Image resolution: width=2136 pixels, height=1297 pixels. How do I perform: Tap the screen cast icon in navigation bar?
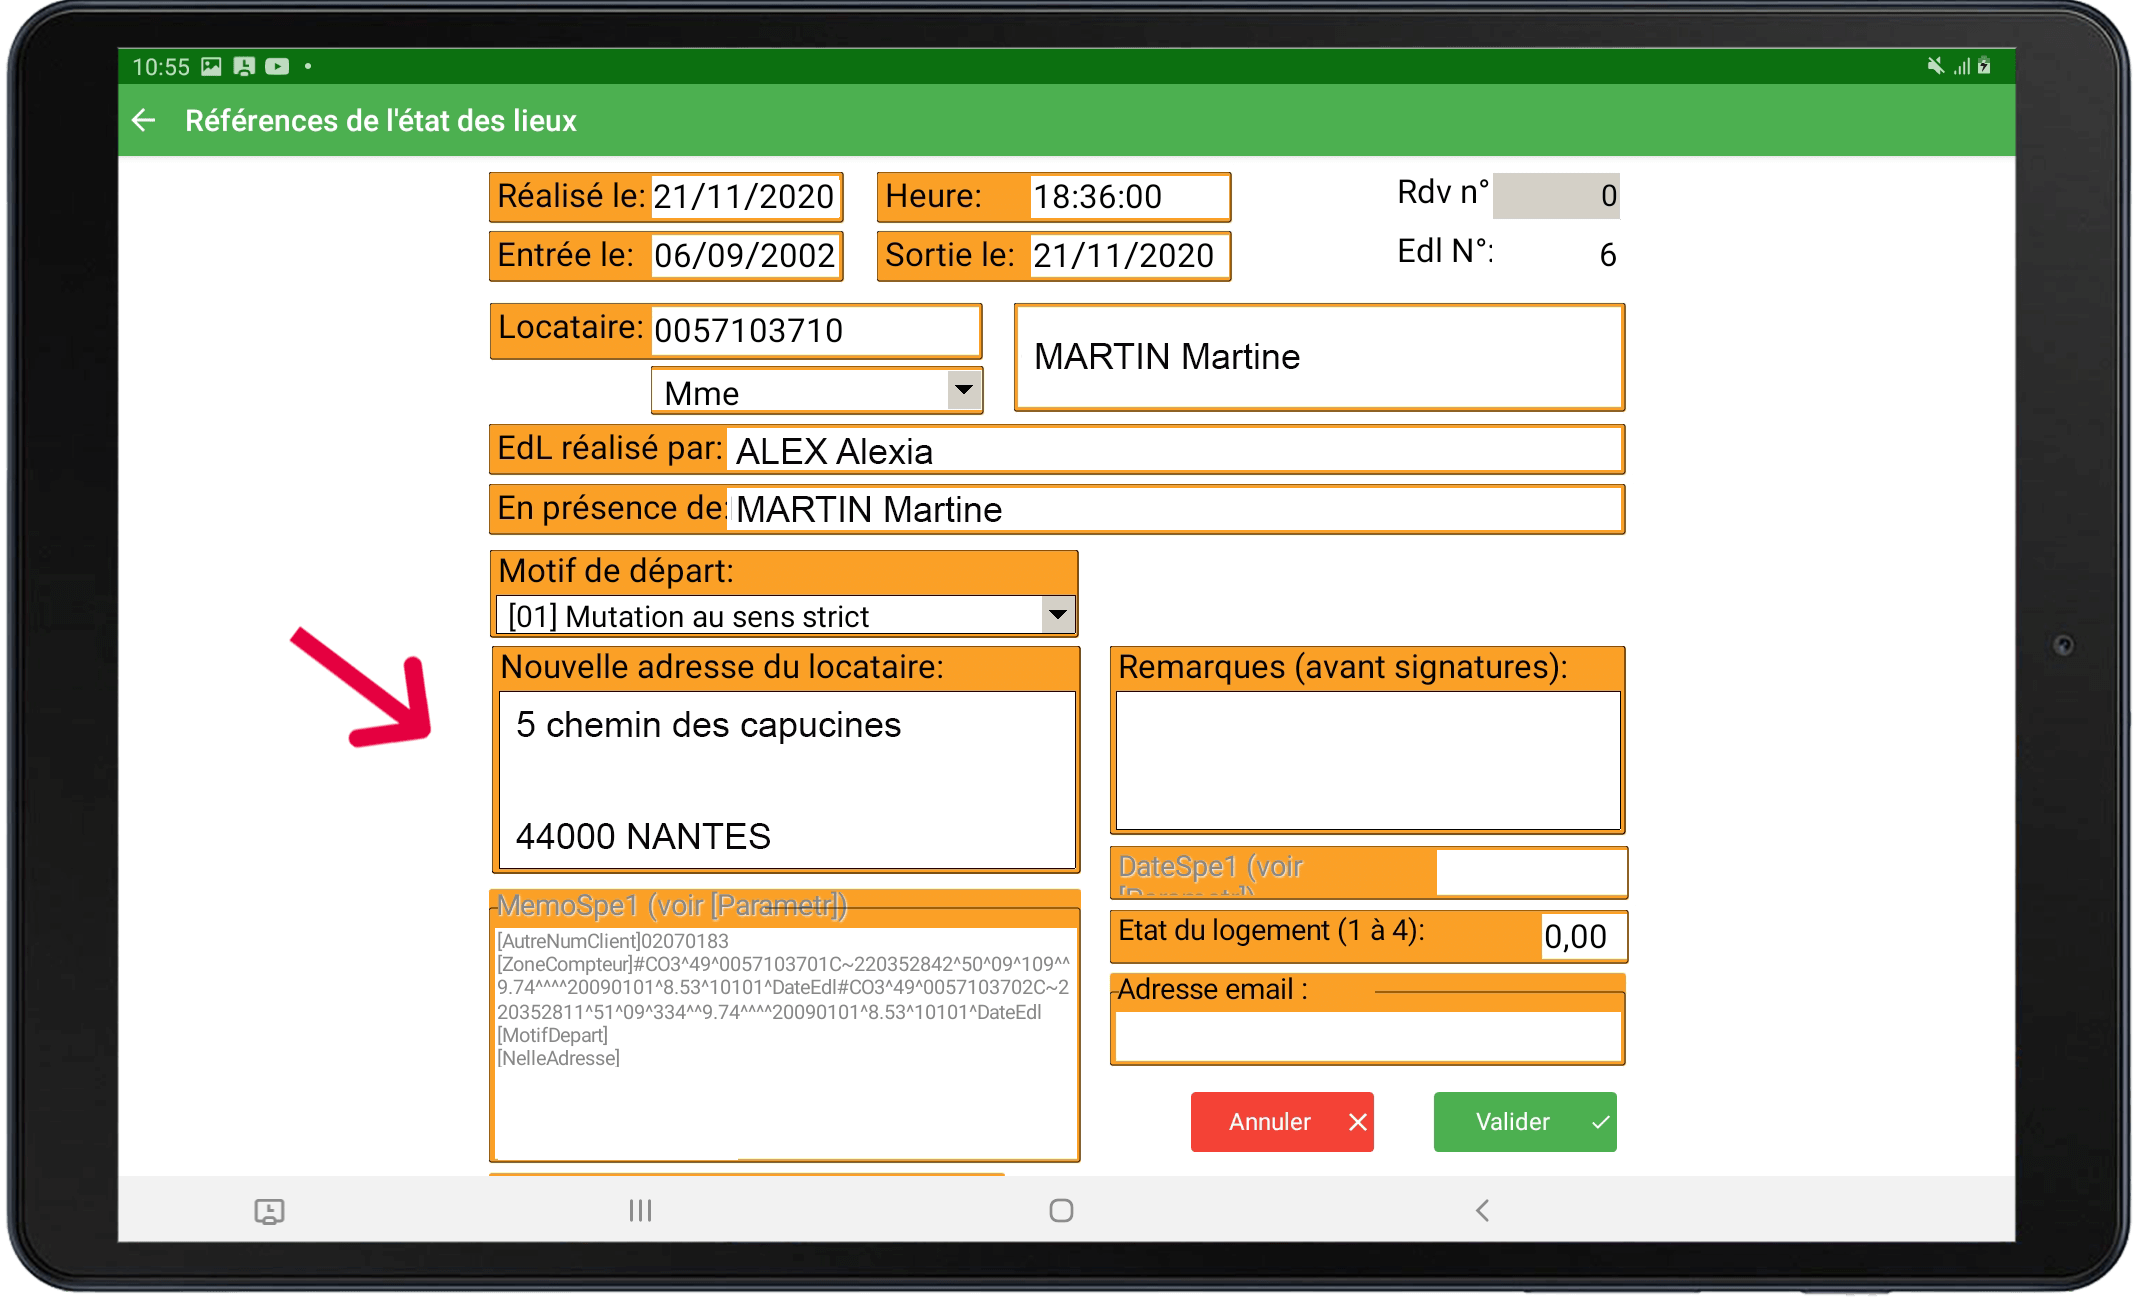(x=269, y=1212)
